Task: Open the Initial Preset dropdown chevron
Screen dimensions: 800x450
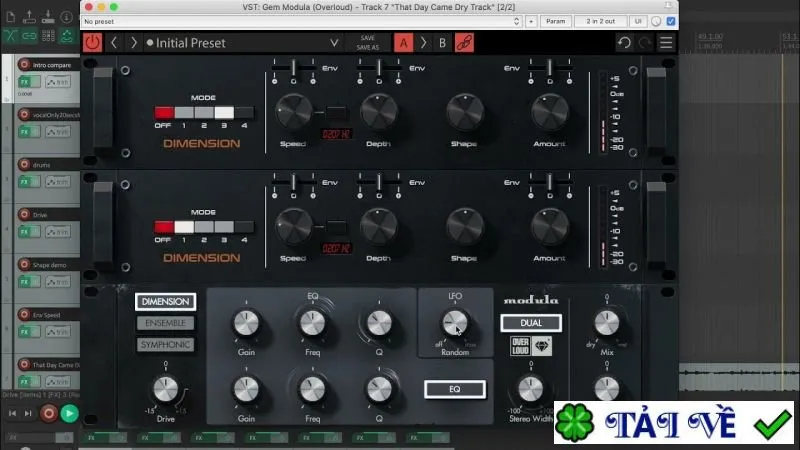Action: pyautogui.click(x=334, y=43)
